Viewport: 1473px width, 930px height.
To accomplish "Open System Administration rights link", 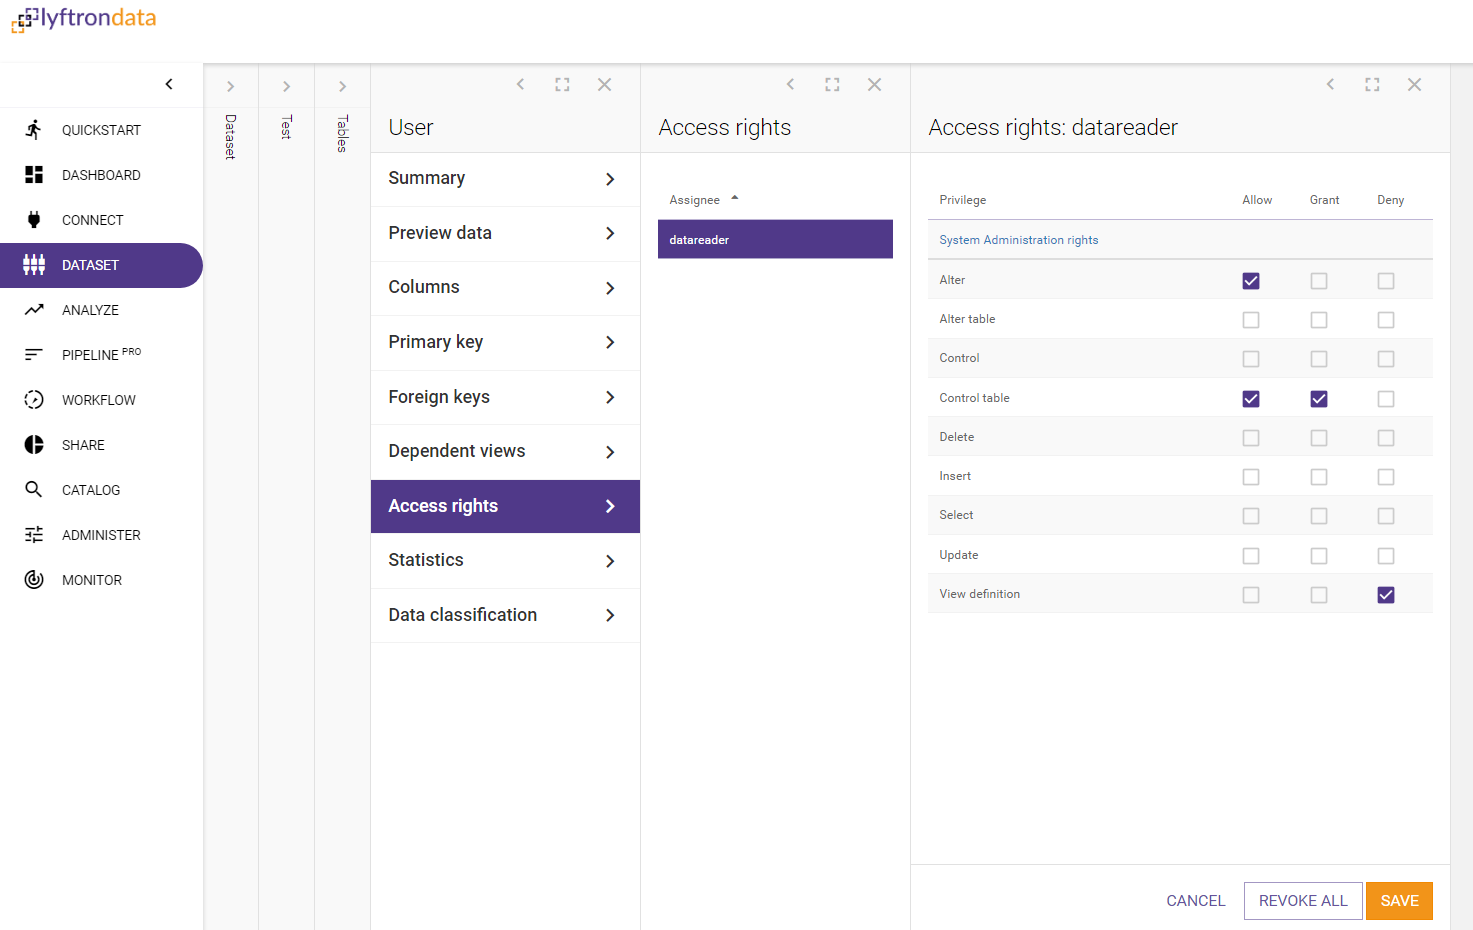I will pos(1018,240).
